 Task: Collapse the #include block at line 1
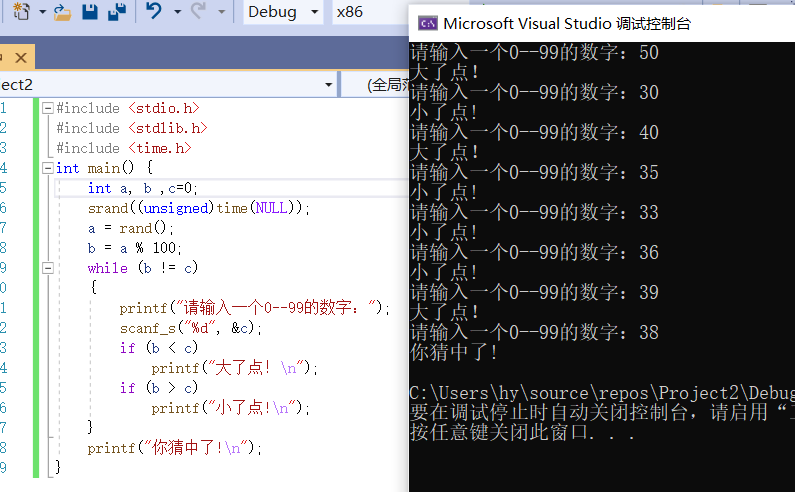(x=48, y=108)
